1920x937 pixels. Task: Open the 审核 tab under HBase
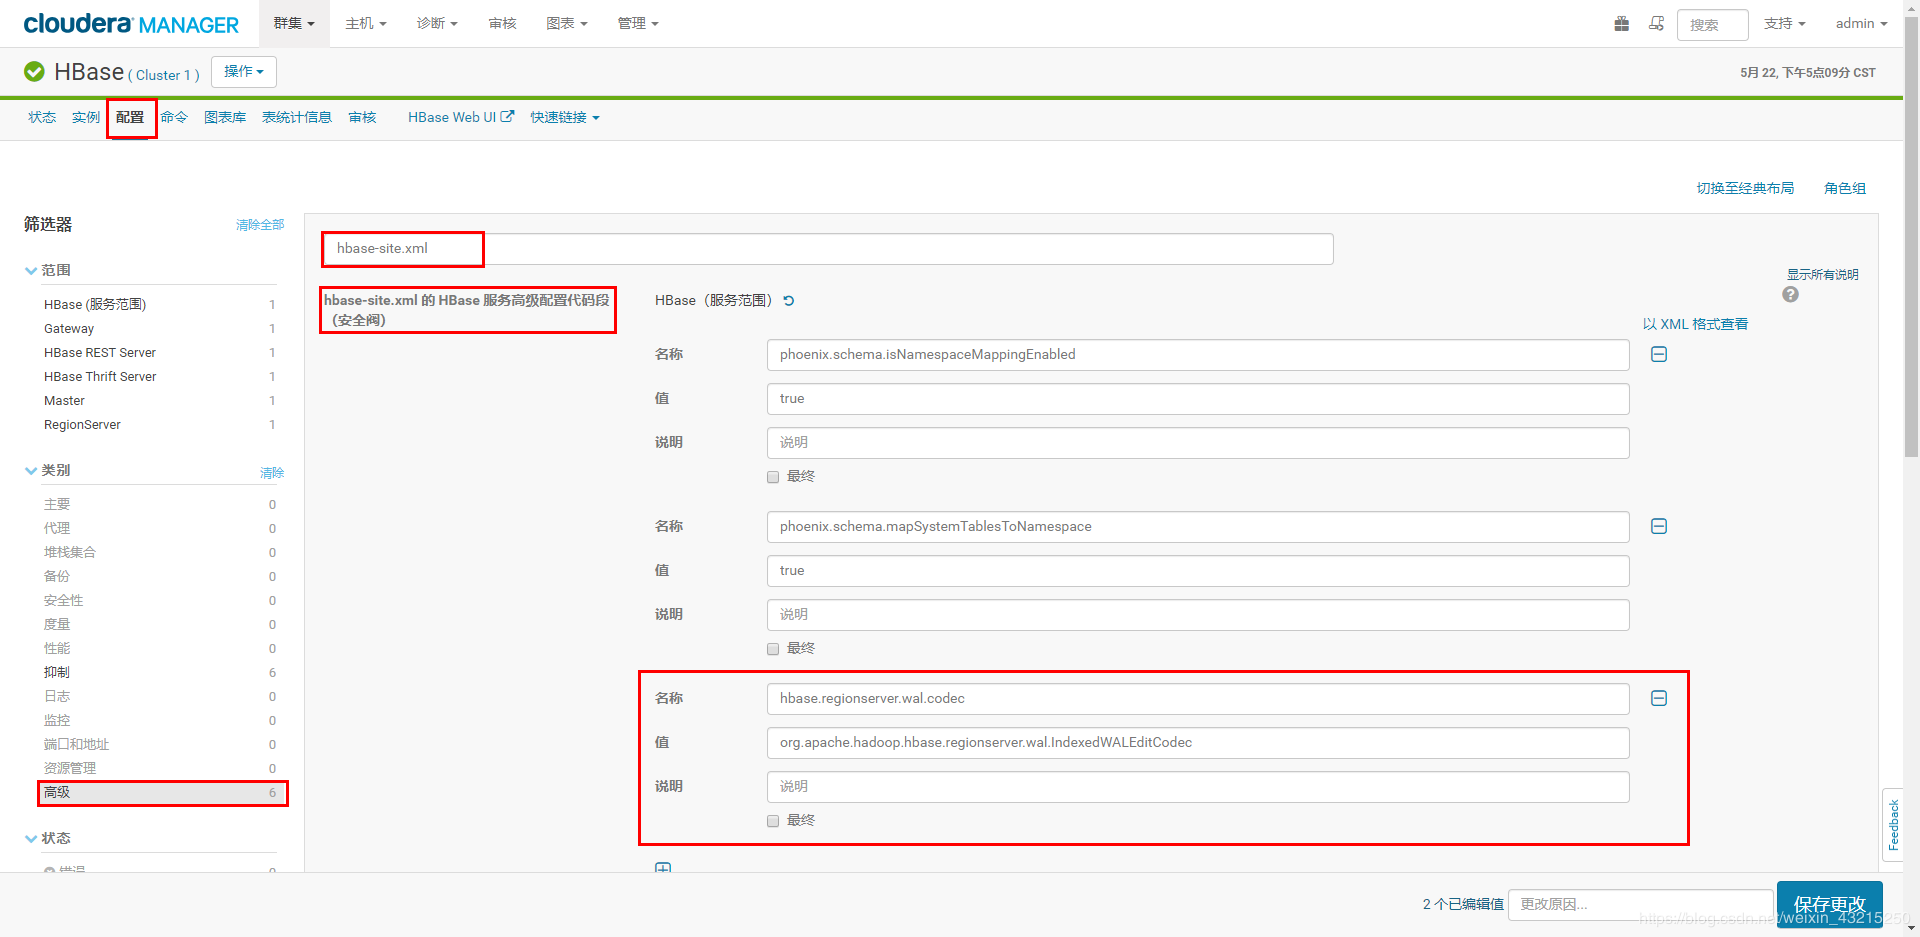(362, 117)
